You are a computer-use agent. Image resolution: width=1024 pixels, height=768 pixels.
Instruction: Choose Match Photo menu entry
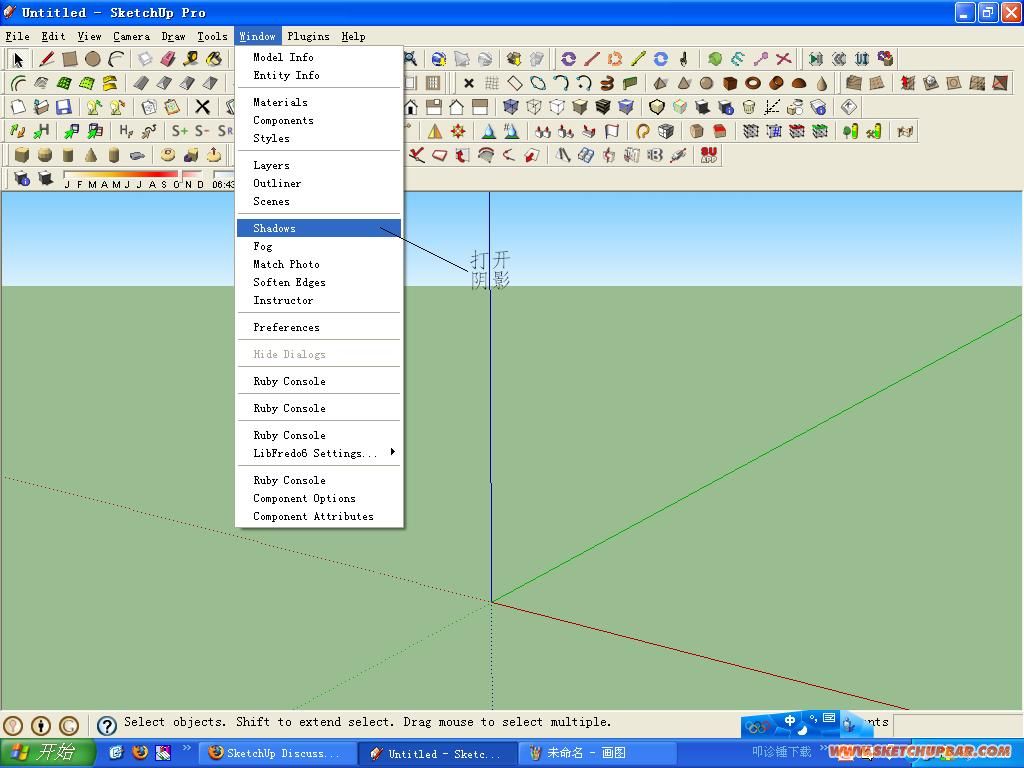[x=319, y=264]
